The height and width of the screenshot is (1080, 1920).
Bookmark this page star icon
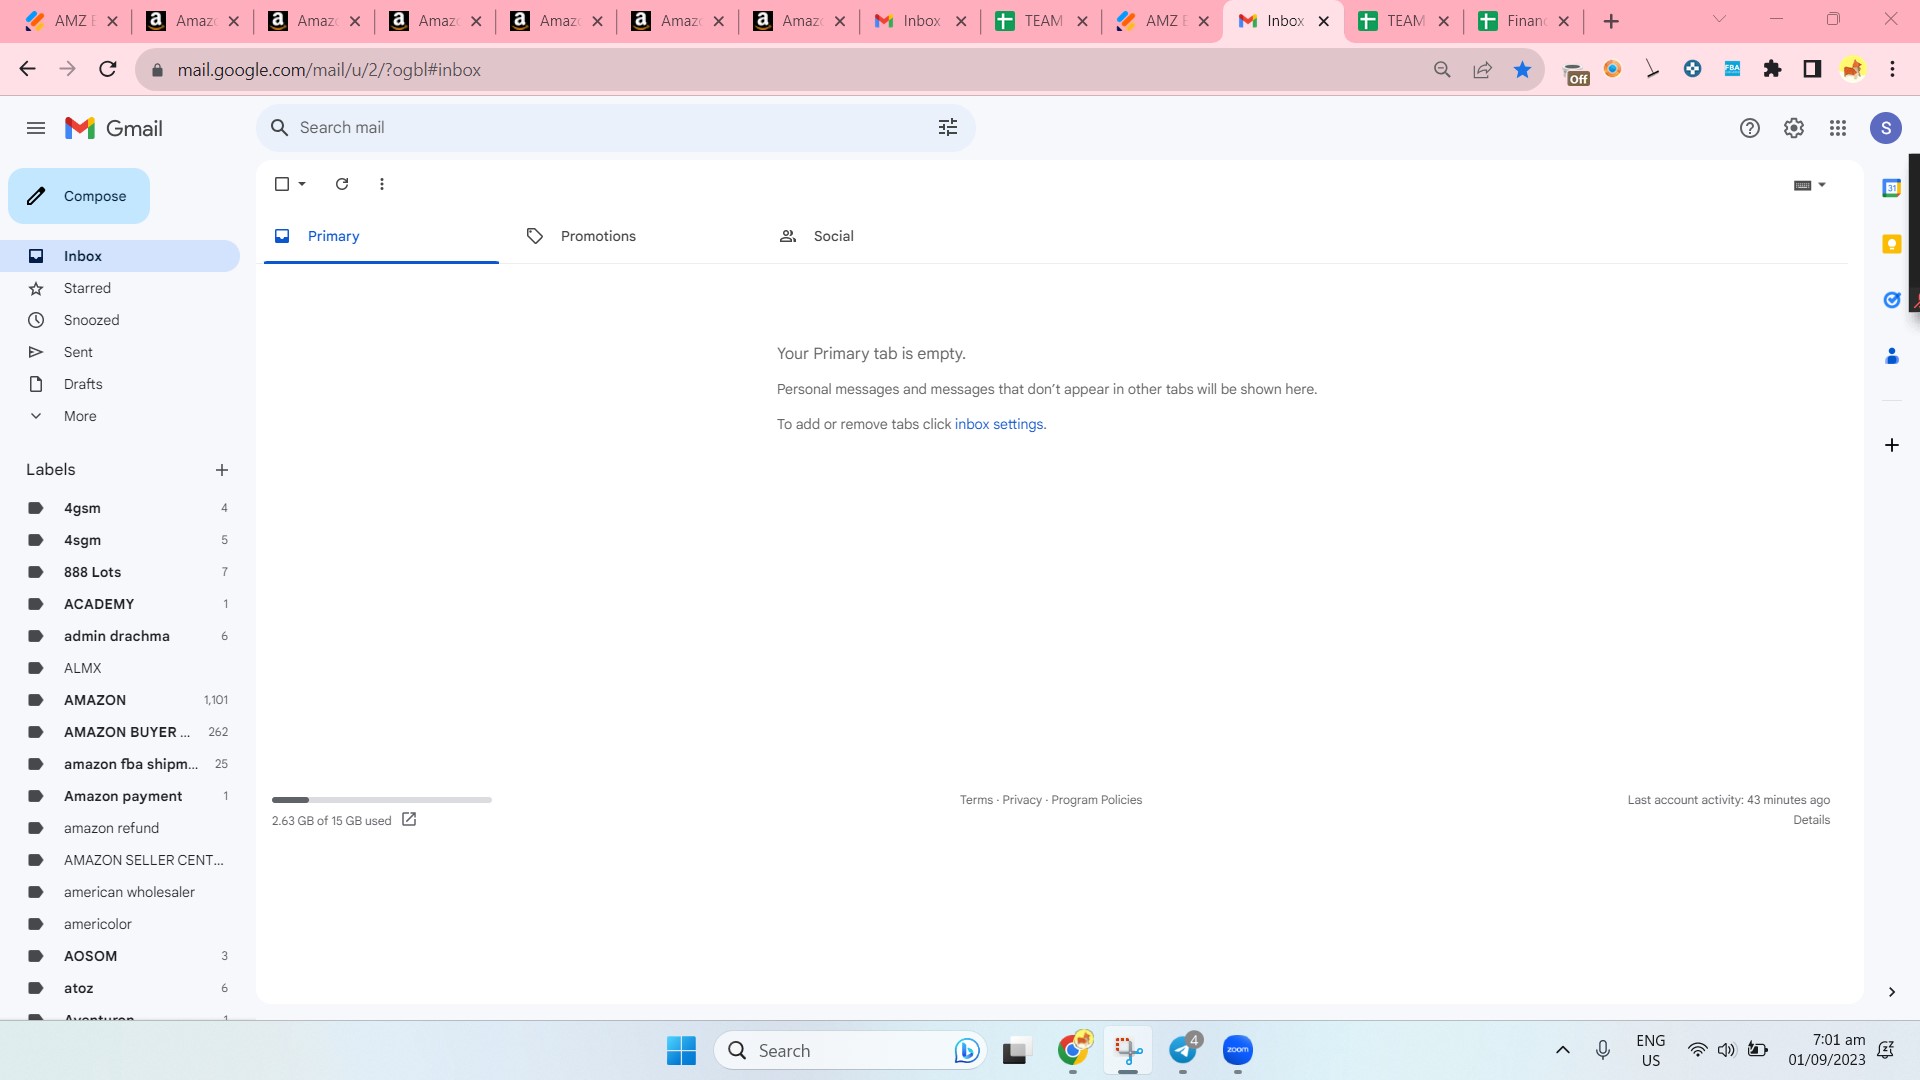click(1522, 69)
